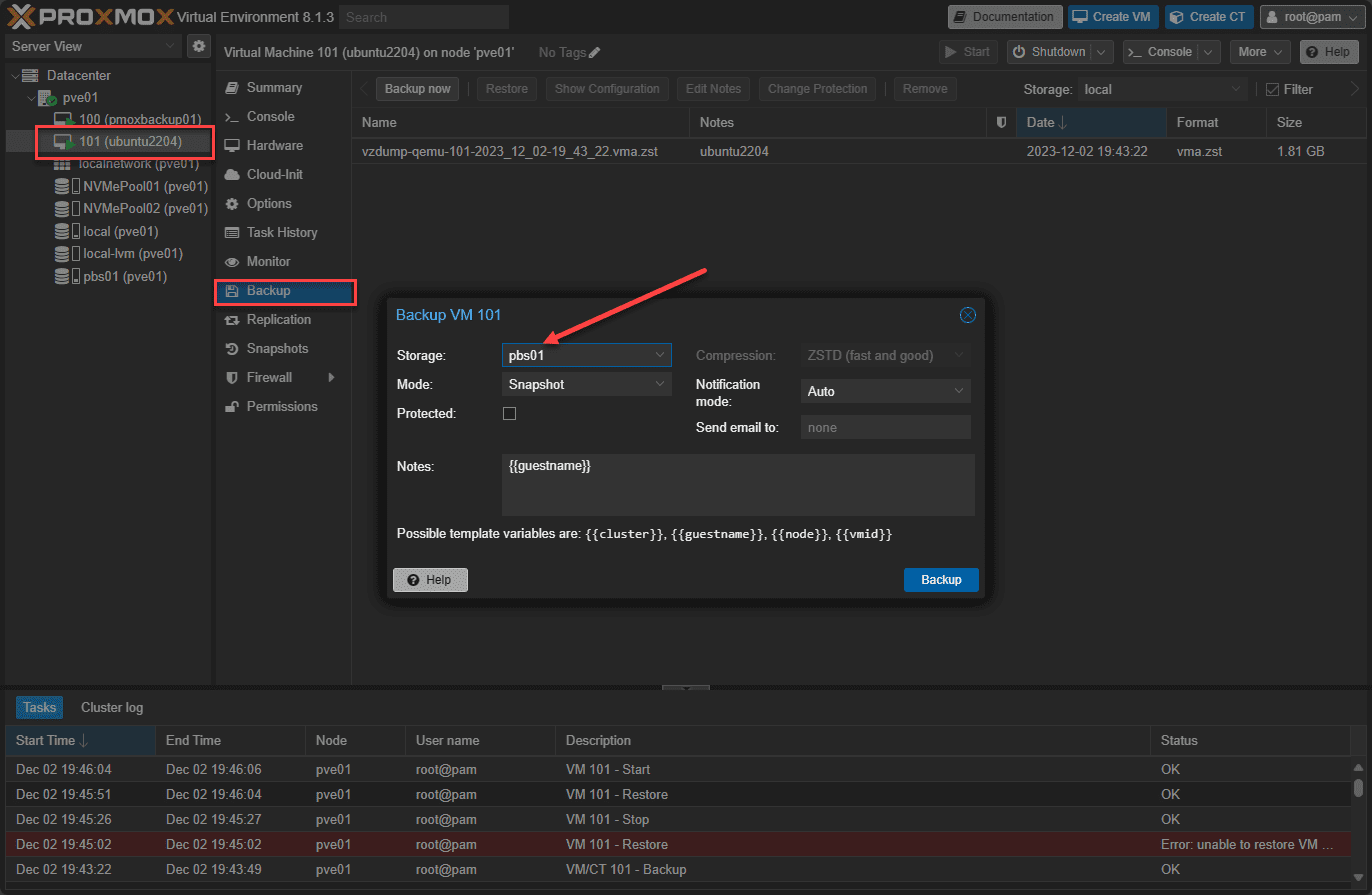Close the Backup VM 101 dialog
Screen dimensions: 1372x895
click(x=967, y=315)
